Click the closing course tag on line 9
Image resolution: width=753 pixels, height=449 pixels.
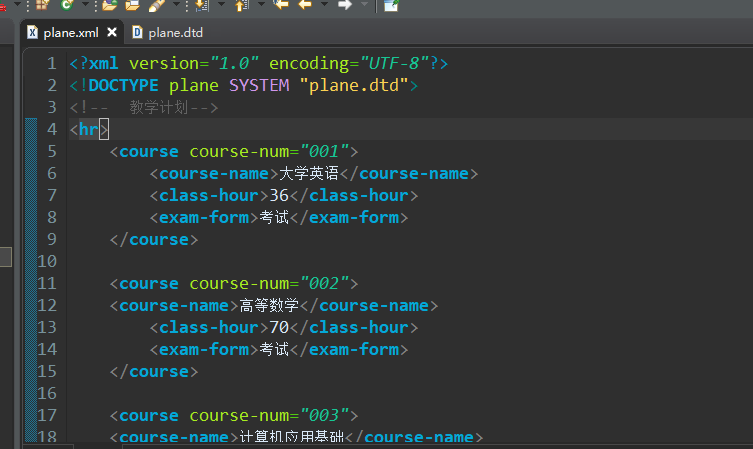[154, 240]
